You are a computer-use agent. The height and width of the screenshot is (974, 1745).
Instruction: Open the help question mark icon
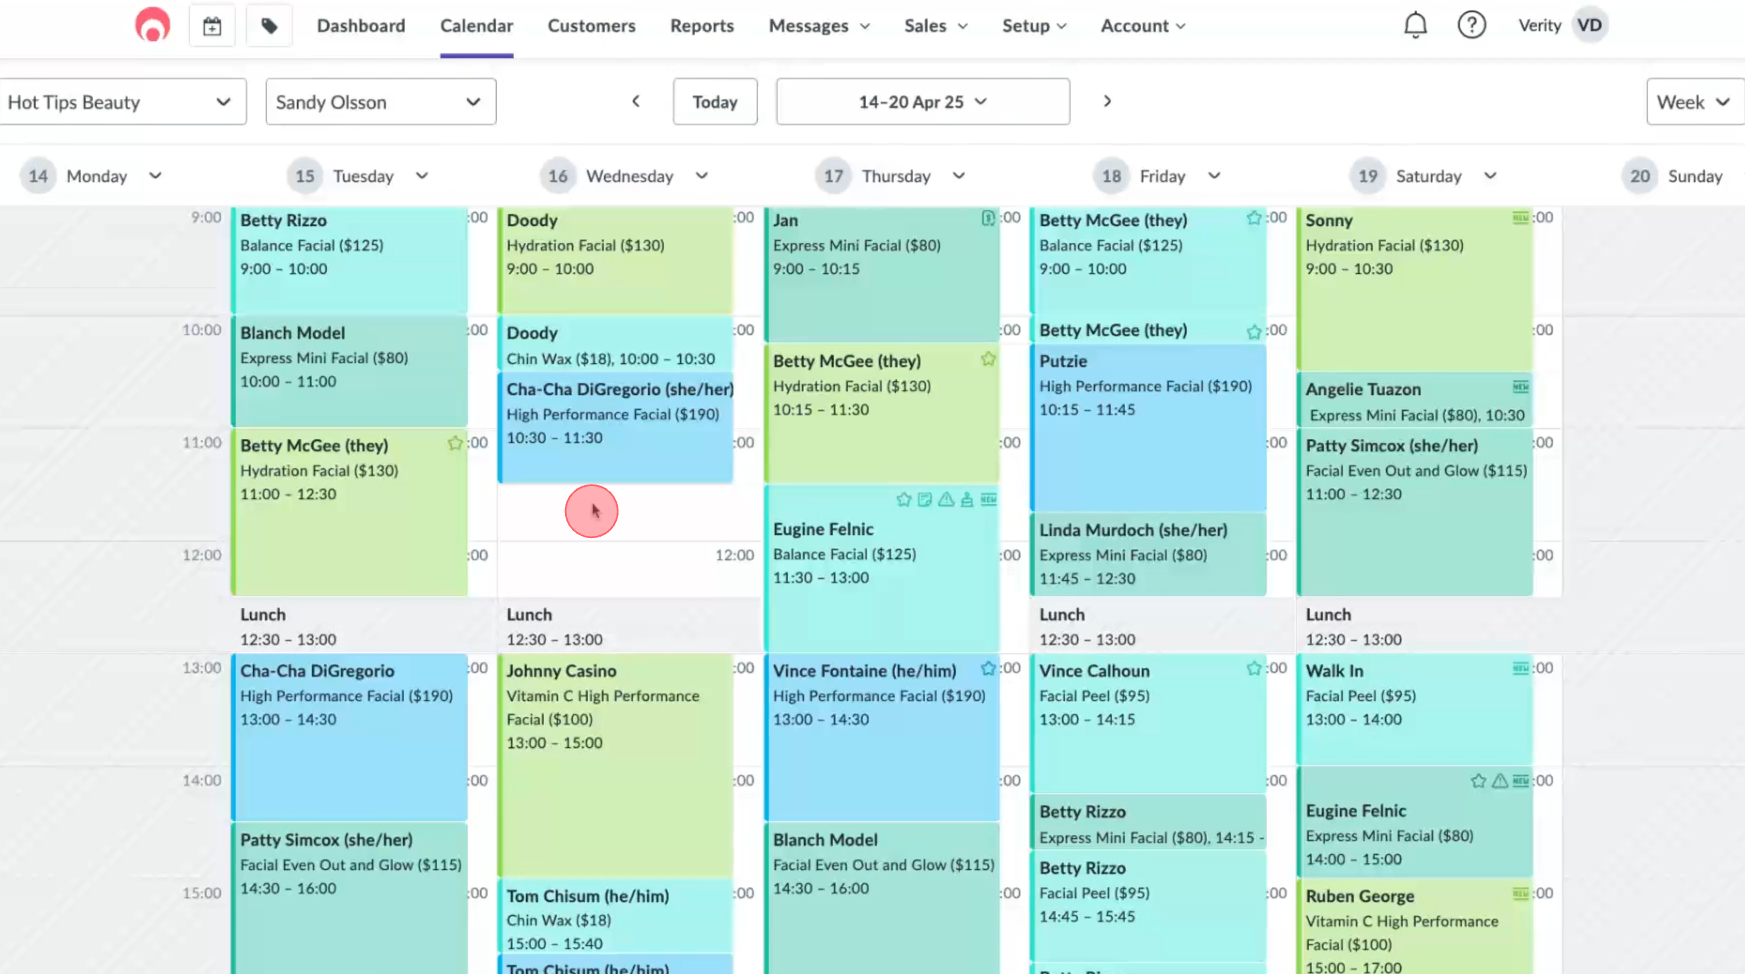(1471, 25)
